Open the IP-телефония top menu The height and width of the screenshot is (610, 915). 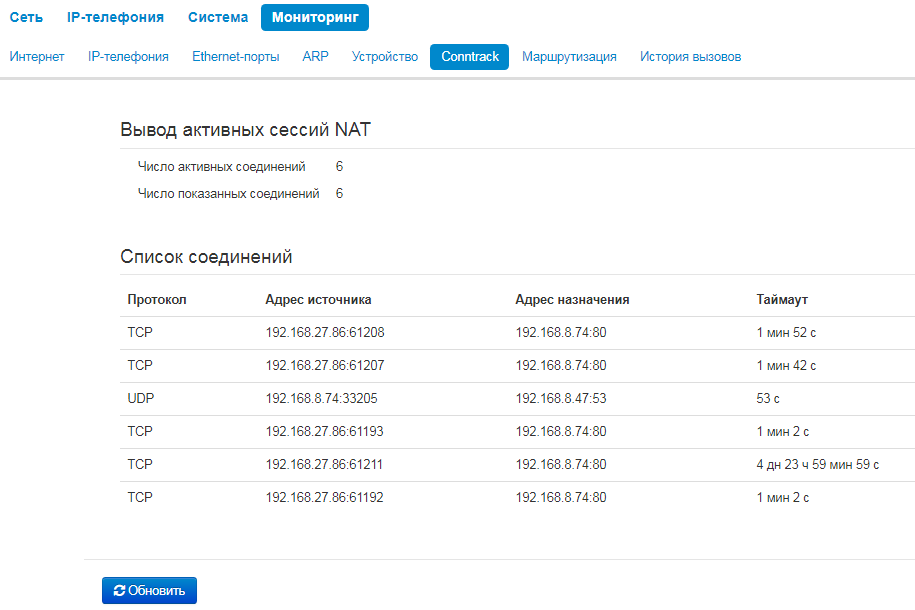pyautogui.click(x=115, y=17)
